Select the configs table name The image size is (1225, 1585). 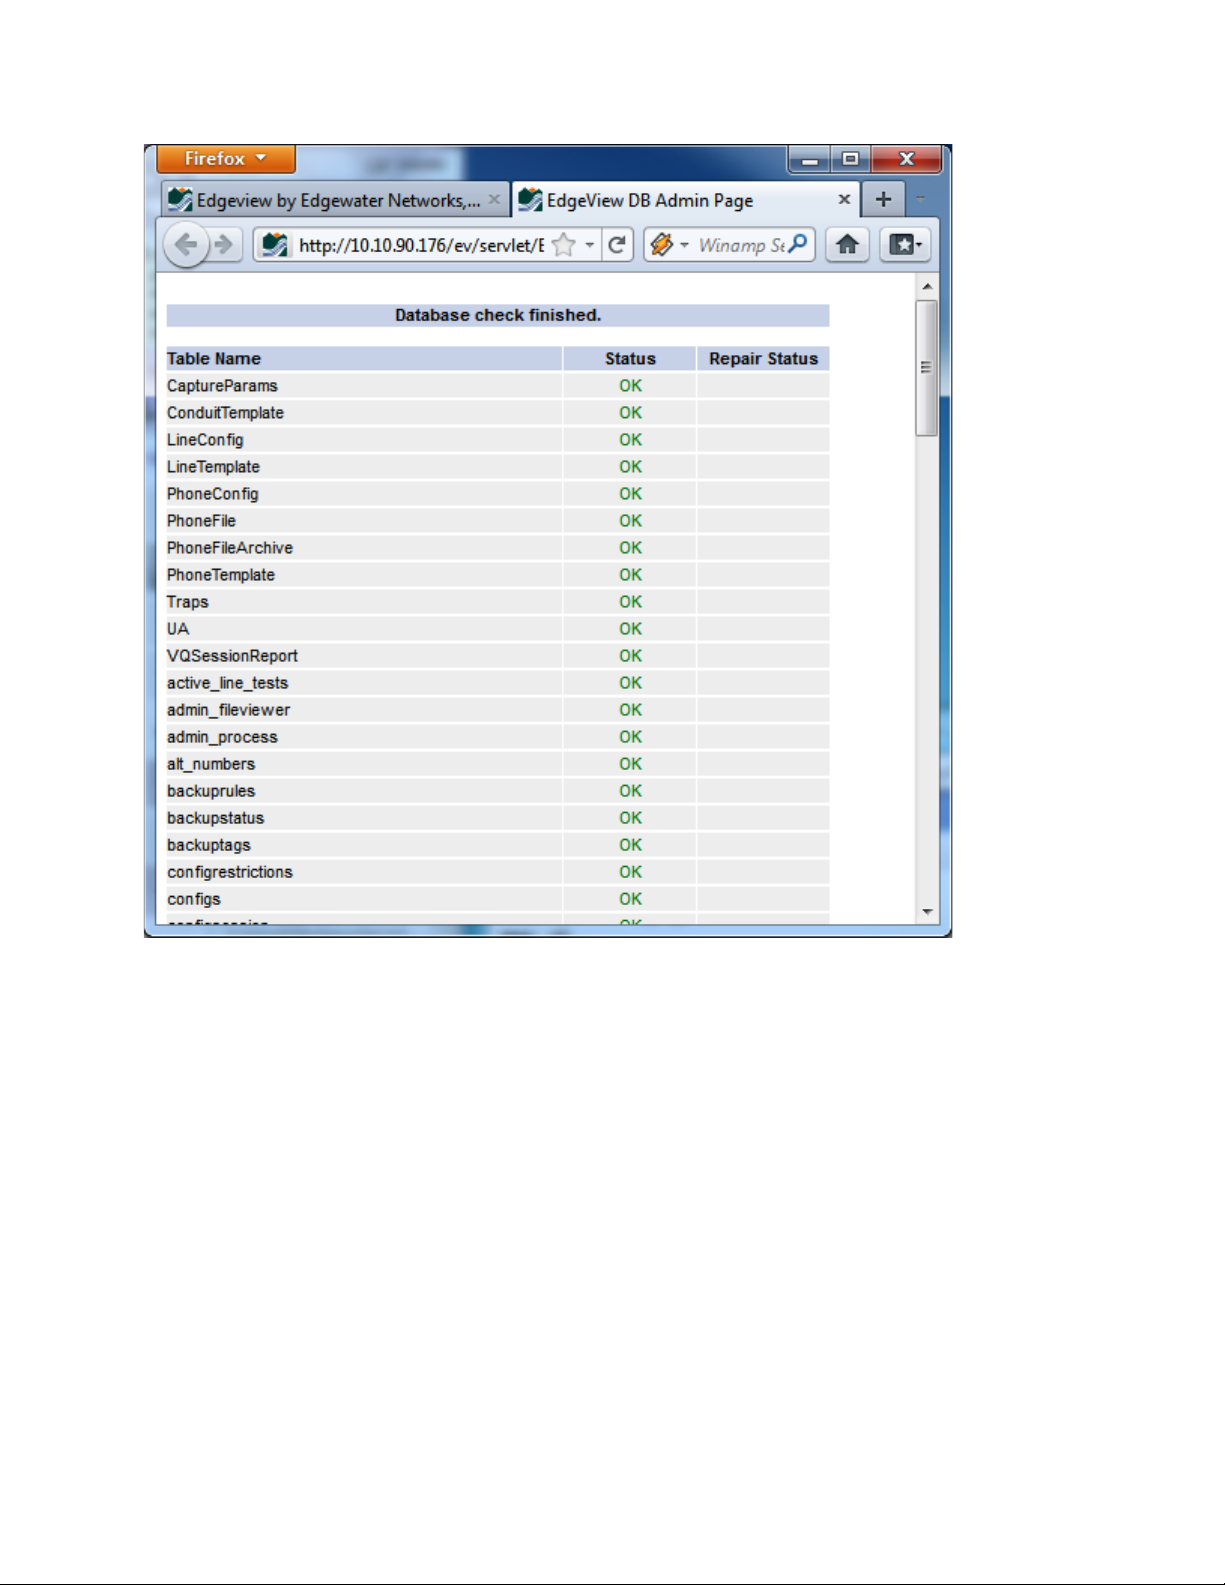point(194,899)
